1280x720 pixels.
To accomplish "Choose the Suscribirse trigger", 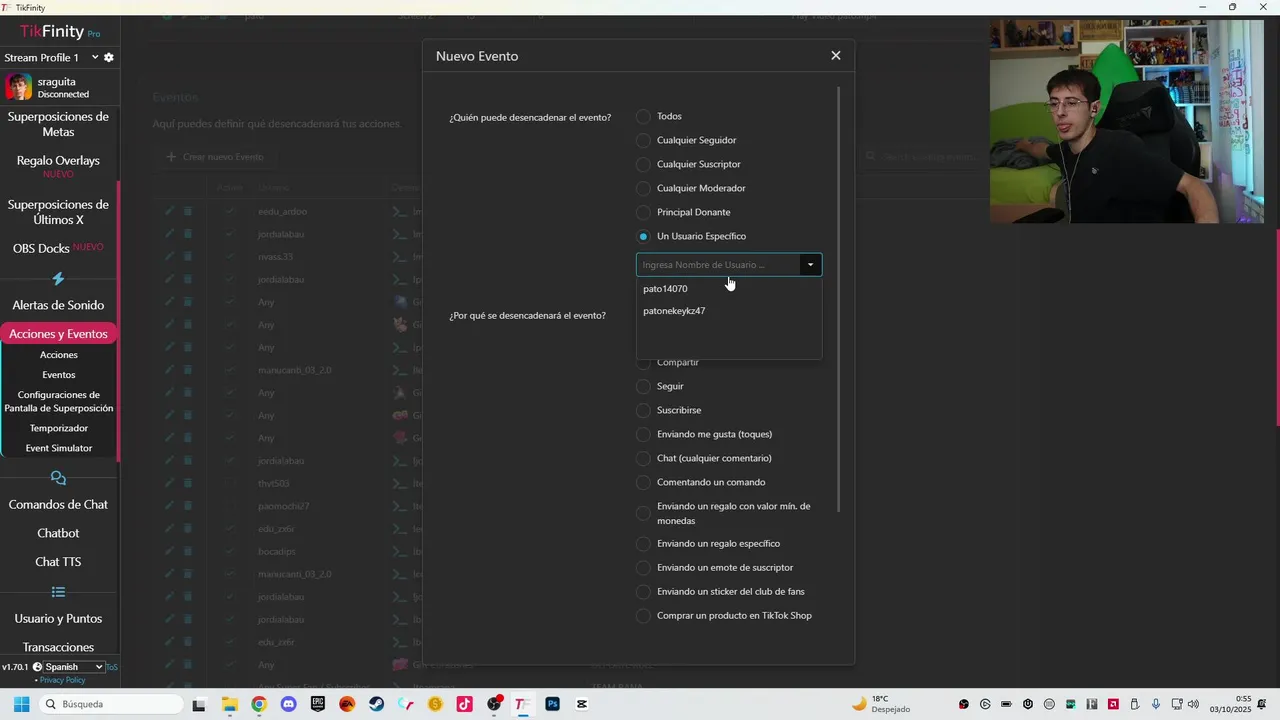I will click(643, 411).
